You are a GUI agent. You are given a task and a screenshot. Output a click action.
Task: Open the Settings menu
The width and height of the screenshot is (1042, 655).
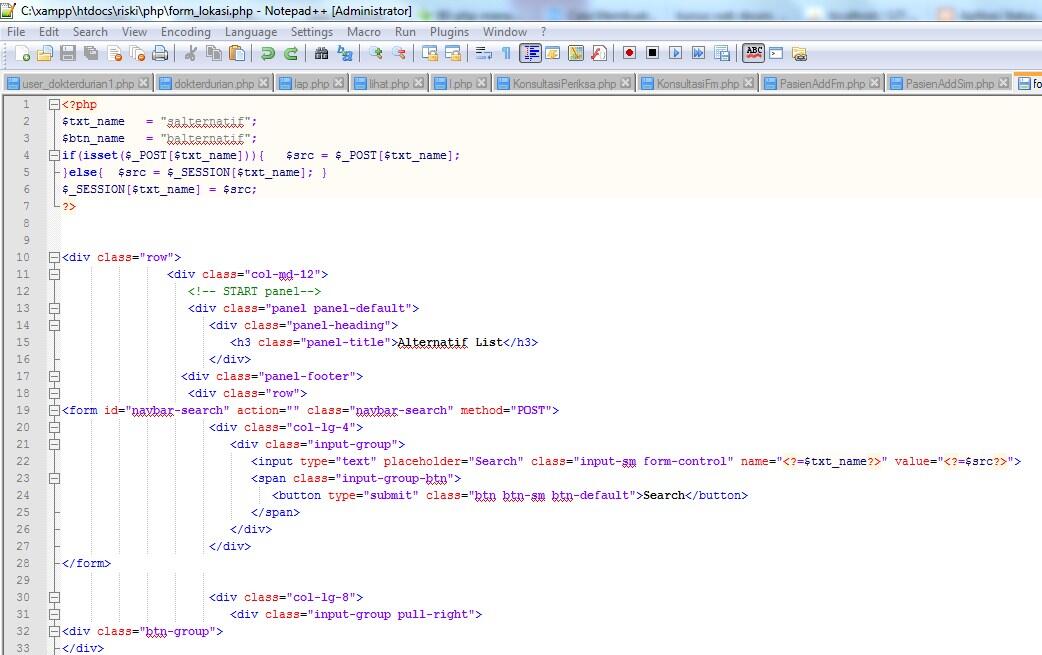tap(312, 32)
